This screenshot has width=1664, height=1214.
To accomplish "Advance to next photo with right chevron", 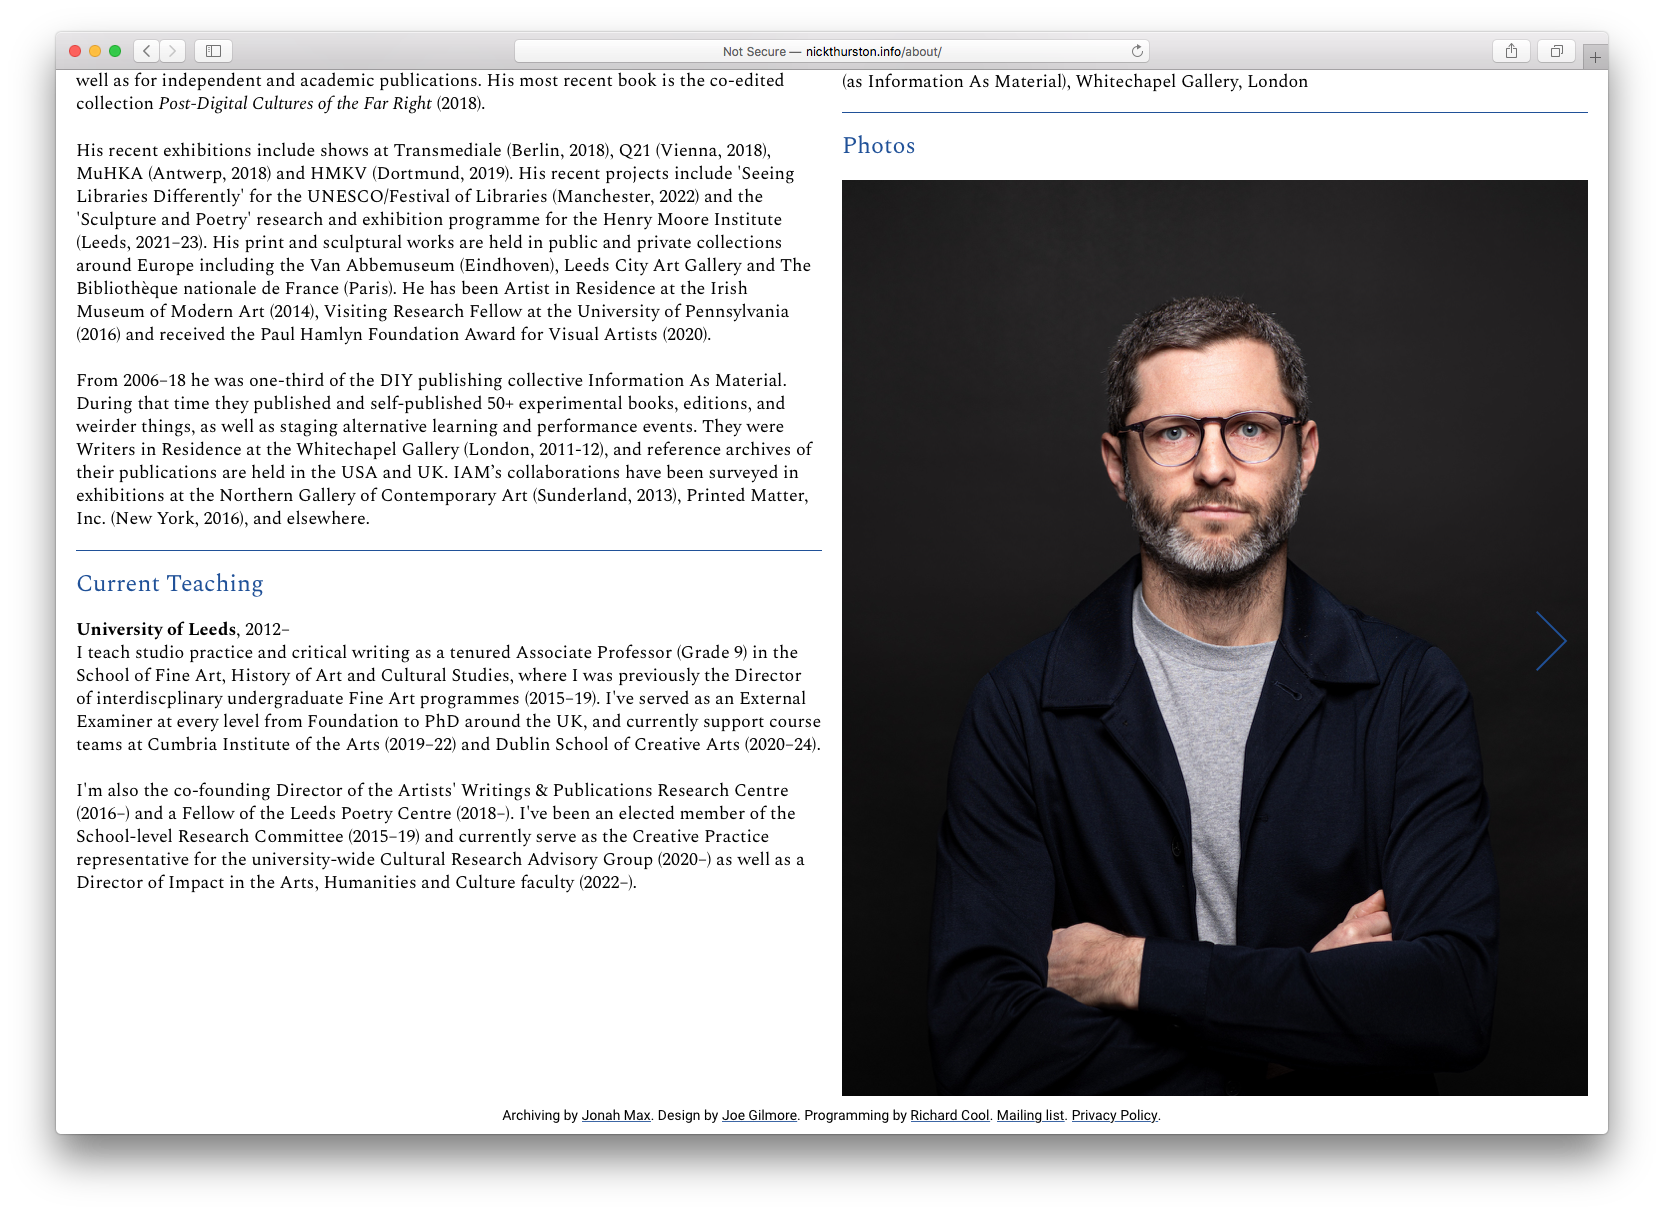I will point(1550,641).
